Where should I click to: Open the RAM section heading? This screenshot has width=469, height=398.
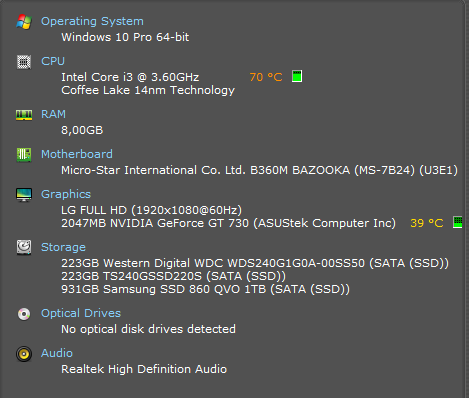53,114
